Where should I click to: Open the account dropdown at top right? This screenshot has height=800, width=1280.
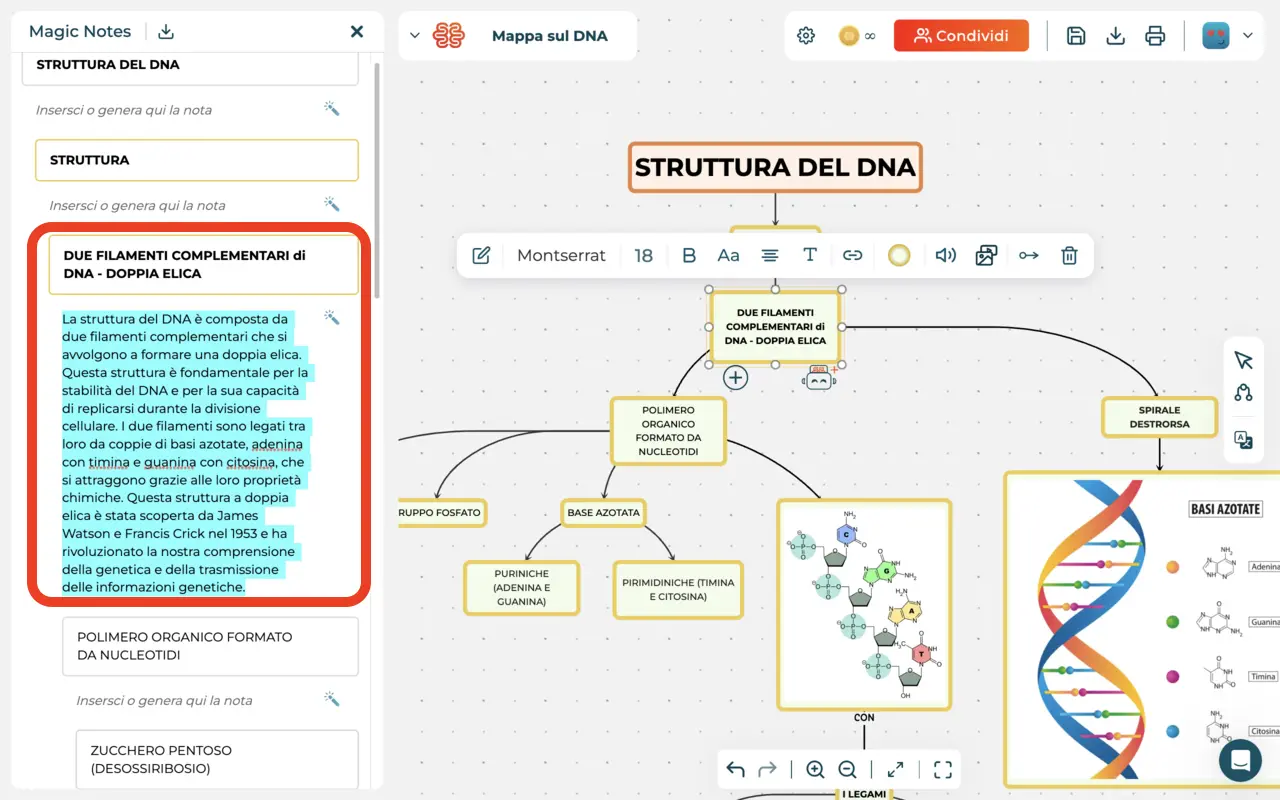[1247, 35]
